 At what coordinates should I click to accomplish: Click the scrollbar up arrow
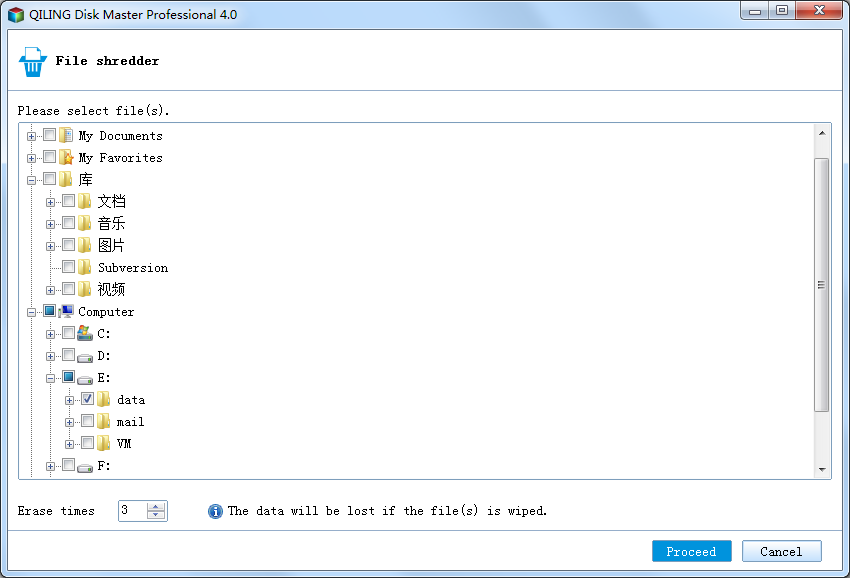pyautogui.click(x=822, y=133)
